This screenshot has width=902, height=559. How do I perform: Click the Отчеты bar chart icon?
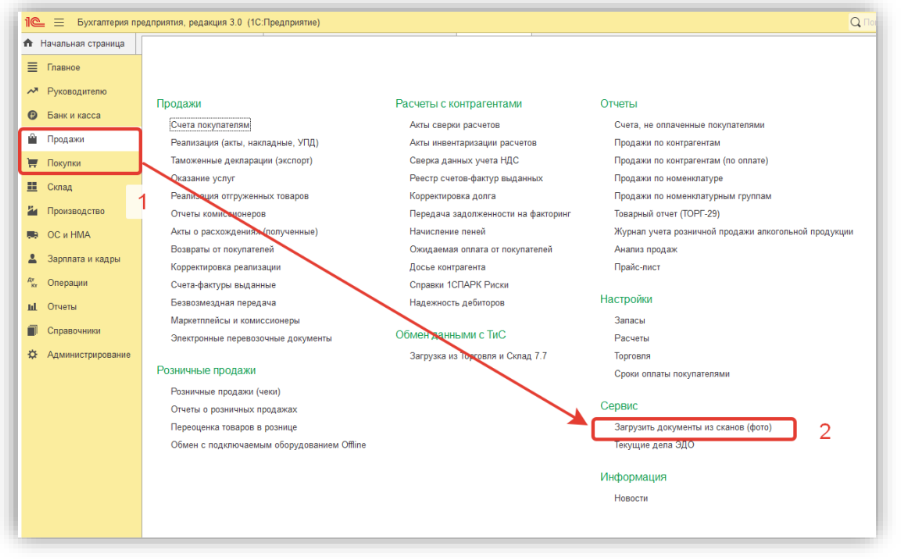click(x=33, y=307)
